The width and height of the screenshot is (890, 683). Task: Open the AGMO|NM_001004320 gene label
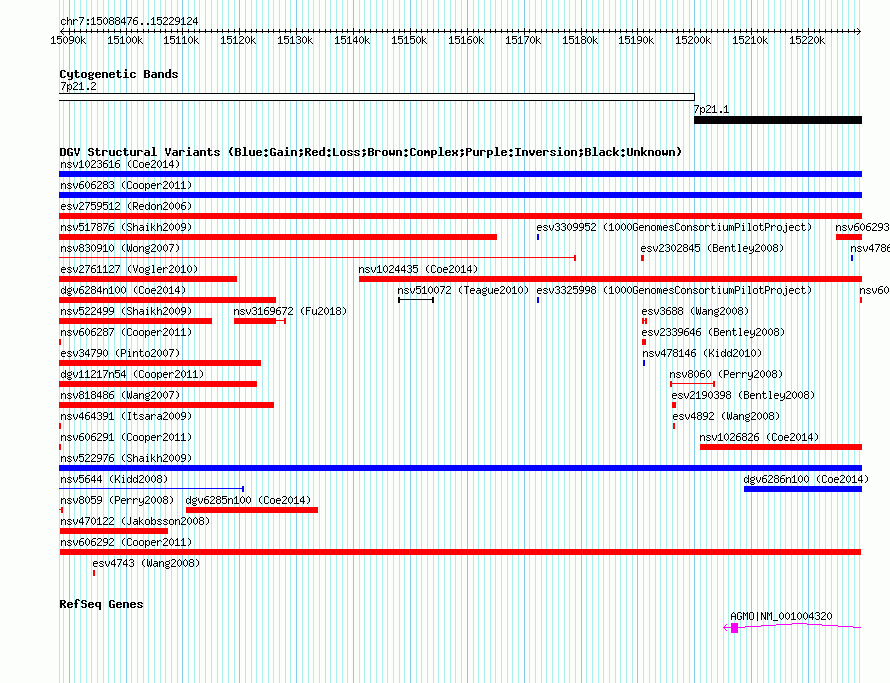[781, 616]
